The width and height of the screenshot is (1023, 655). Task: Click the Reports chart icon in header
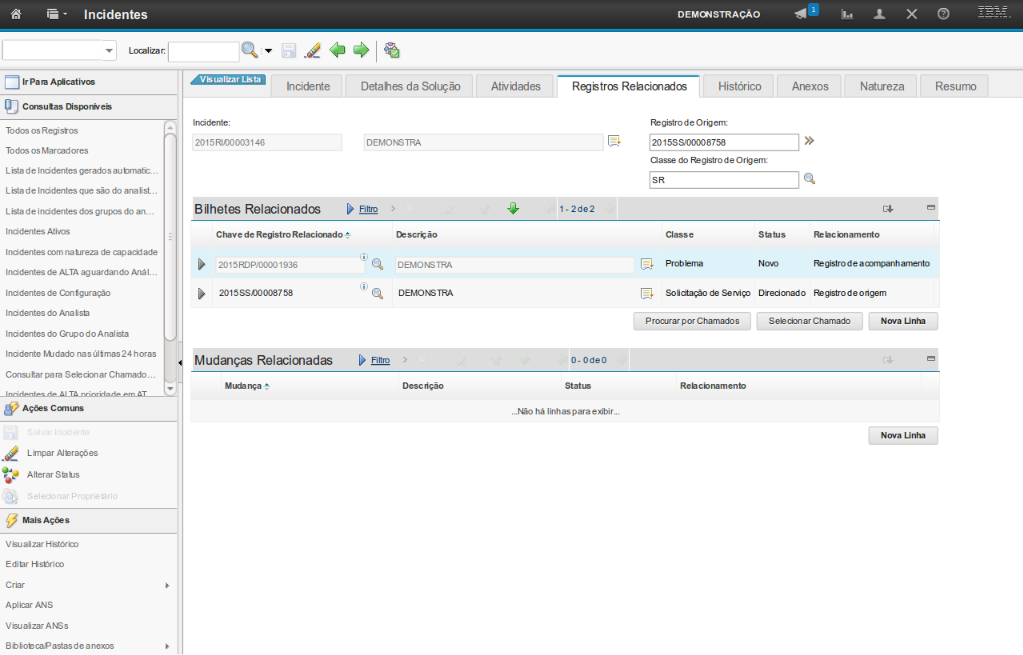[847, 15]
